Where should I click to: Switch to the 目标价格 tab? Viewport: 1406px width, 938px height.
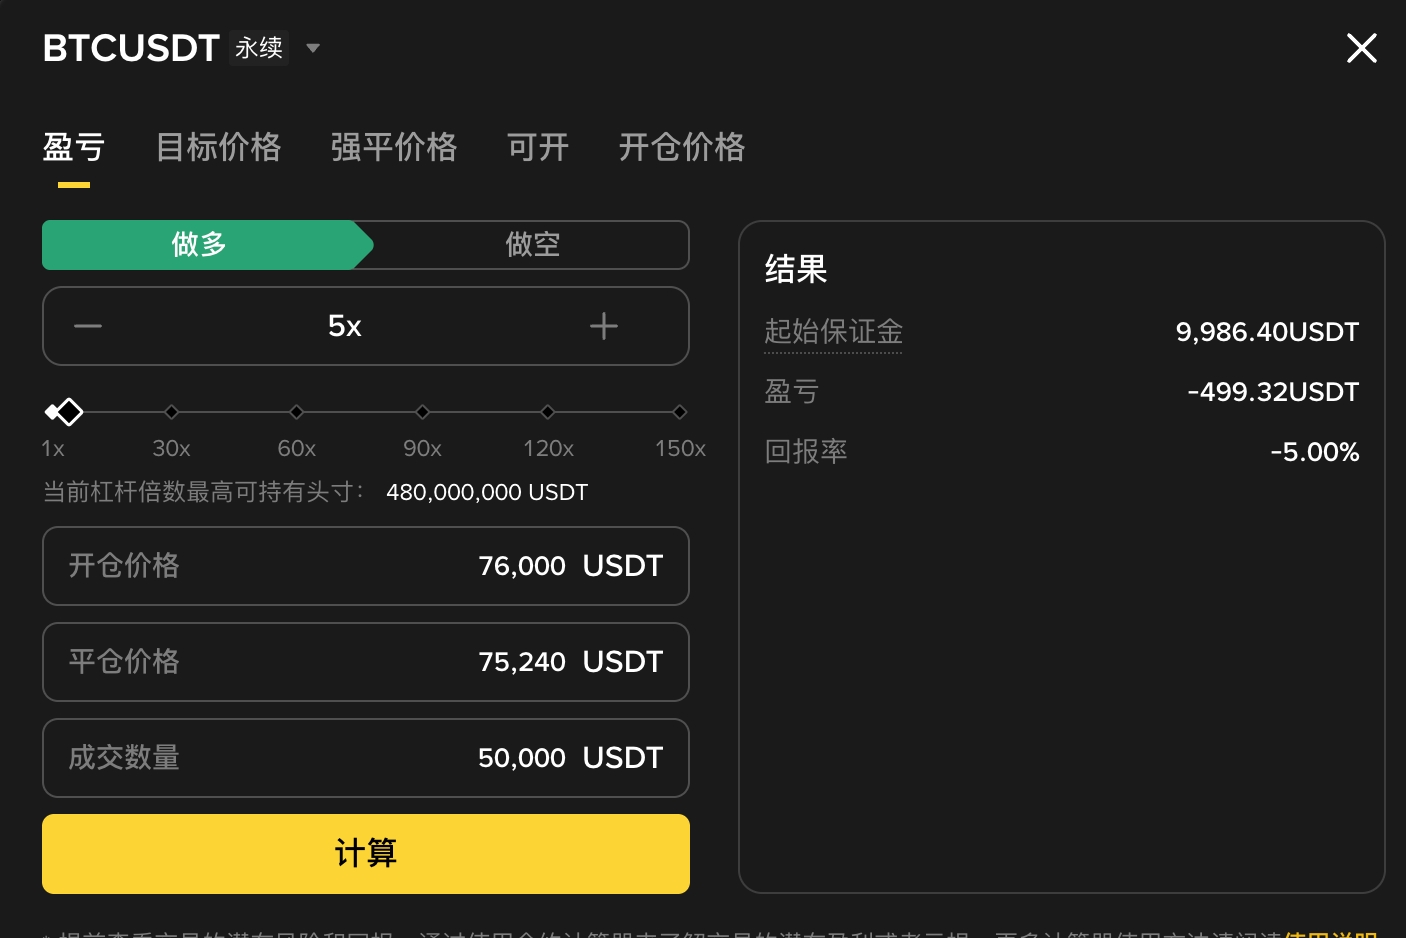click(x=219, y=147)
